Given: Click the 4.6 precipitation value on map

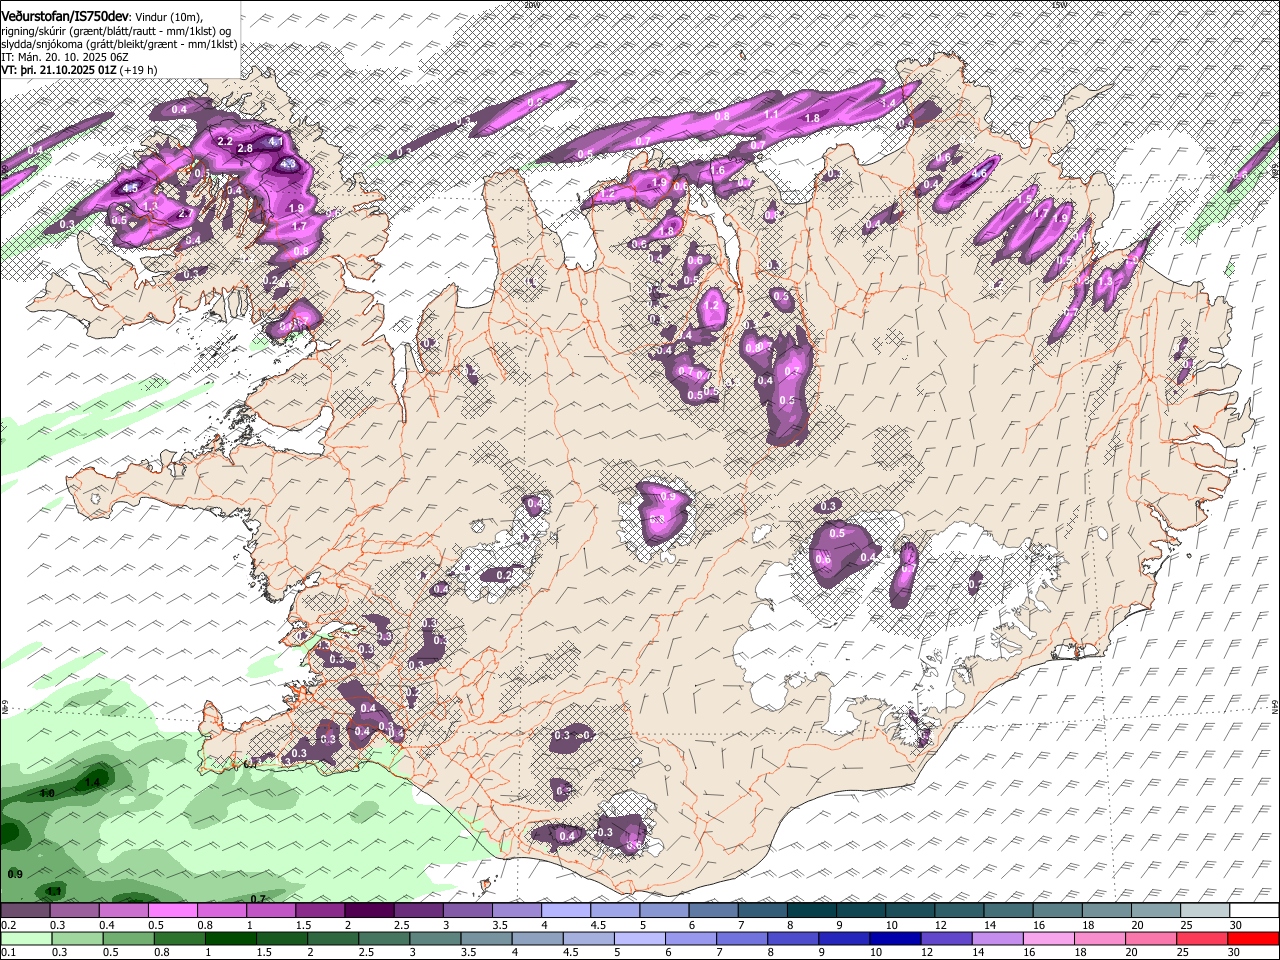Looking at the screenshot, I should click(980, 173).
